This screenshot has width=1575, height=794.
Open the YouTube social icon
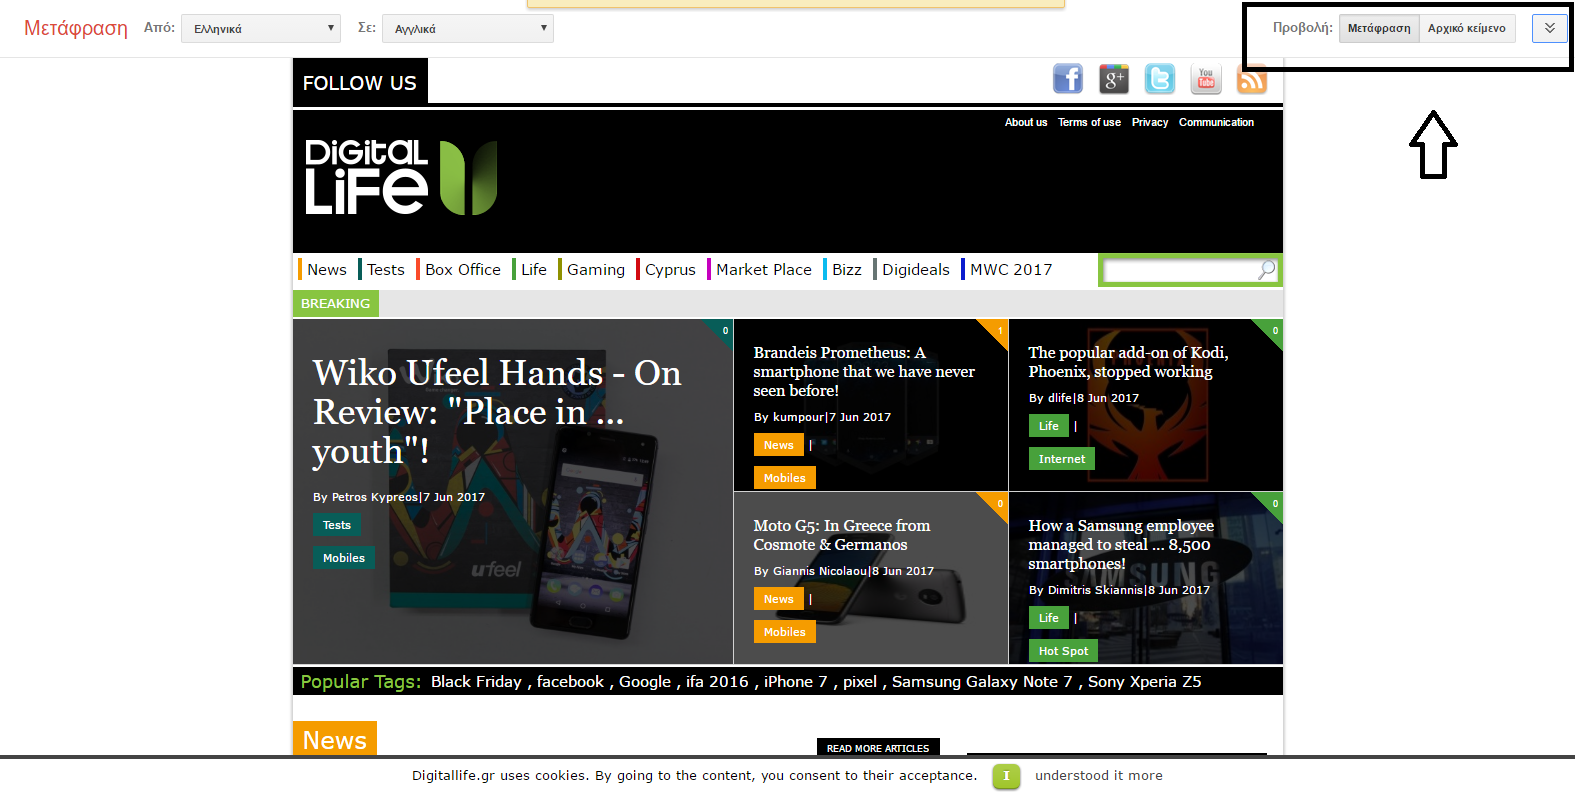point(1206,79)
